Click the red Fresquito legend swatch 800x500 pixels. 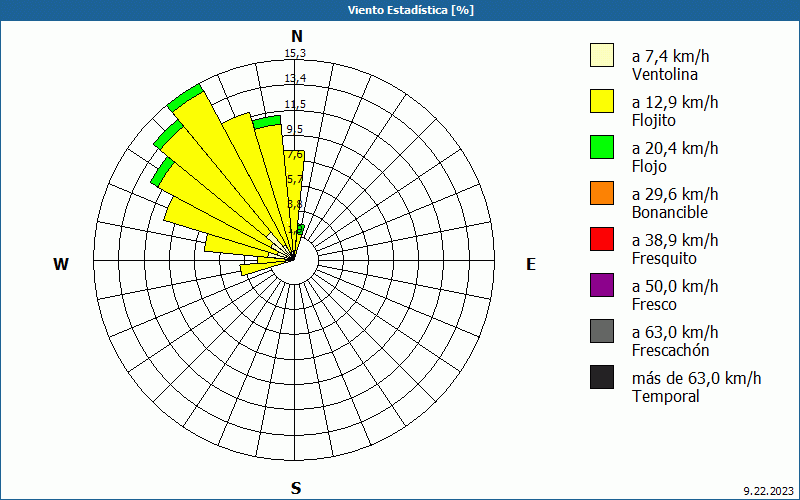[602, 239]
